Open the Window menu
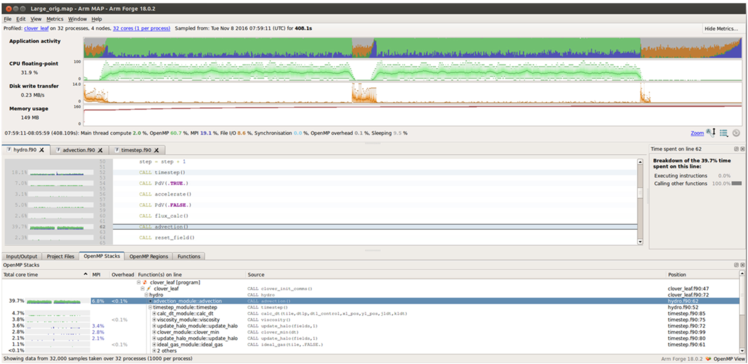 pyautogui.click(x=77, y=19)
